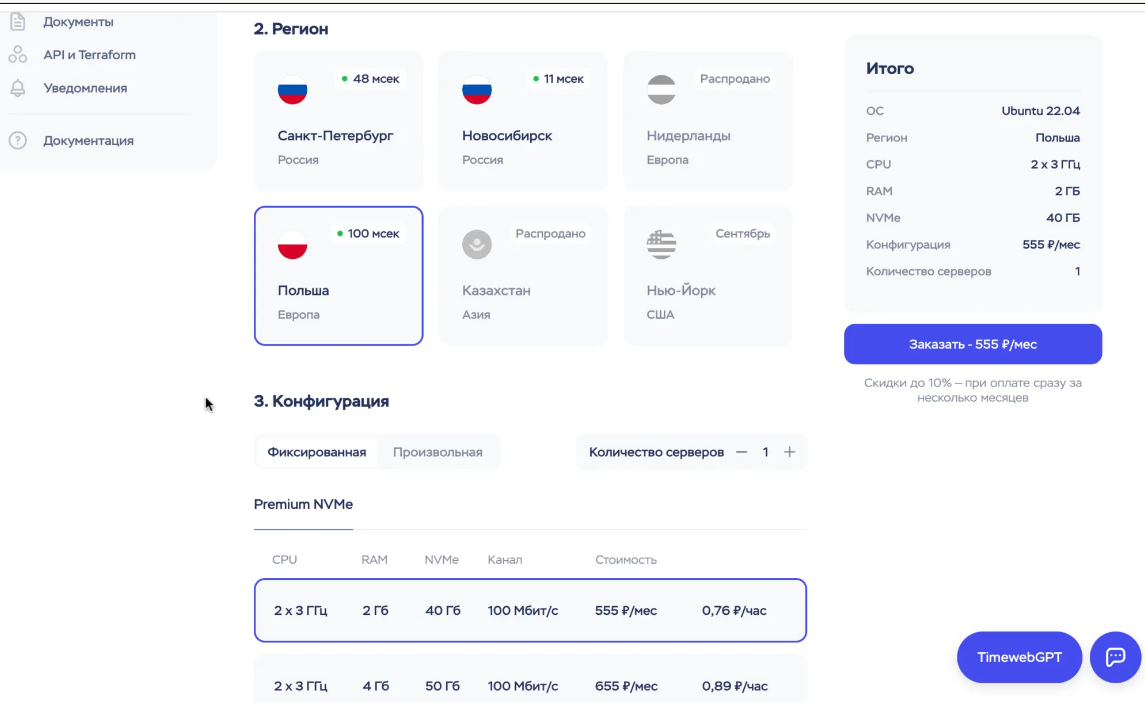
Task: Switch to Произвольная configuration
Action: [x=437, y=452]
